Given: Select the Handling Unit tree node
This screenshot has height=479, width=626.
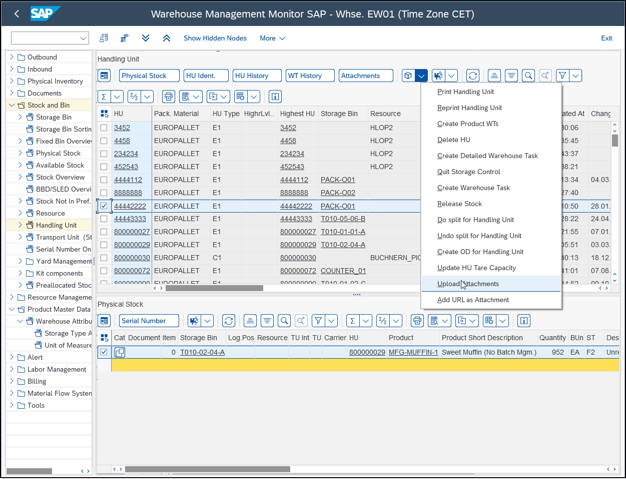Looking at the screenshot, I should click(x=56, y=225).
